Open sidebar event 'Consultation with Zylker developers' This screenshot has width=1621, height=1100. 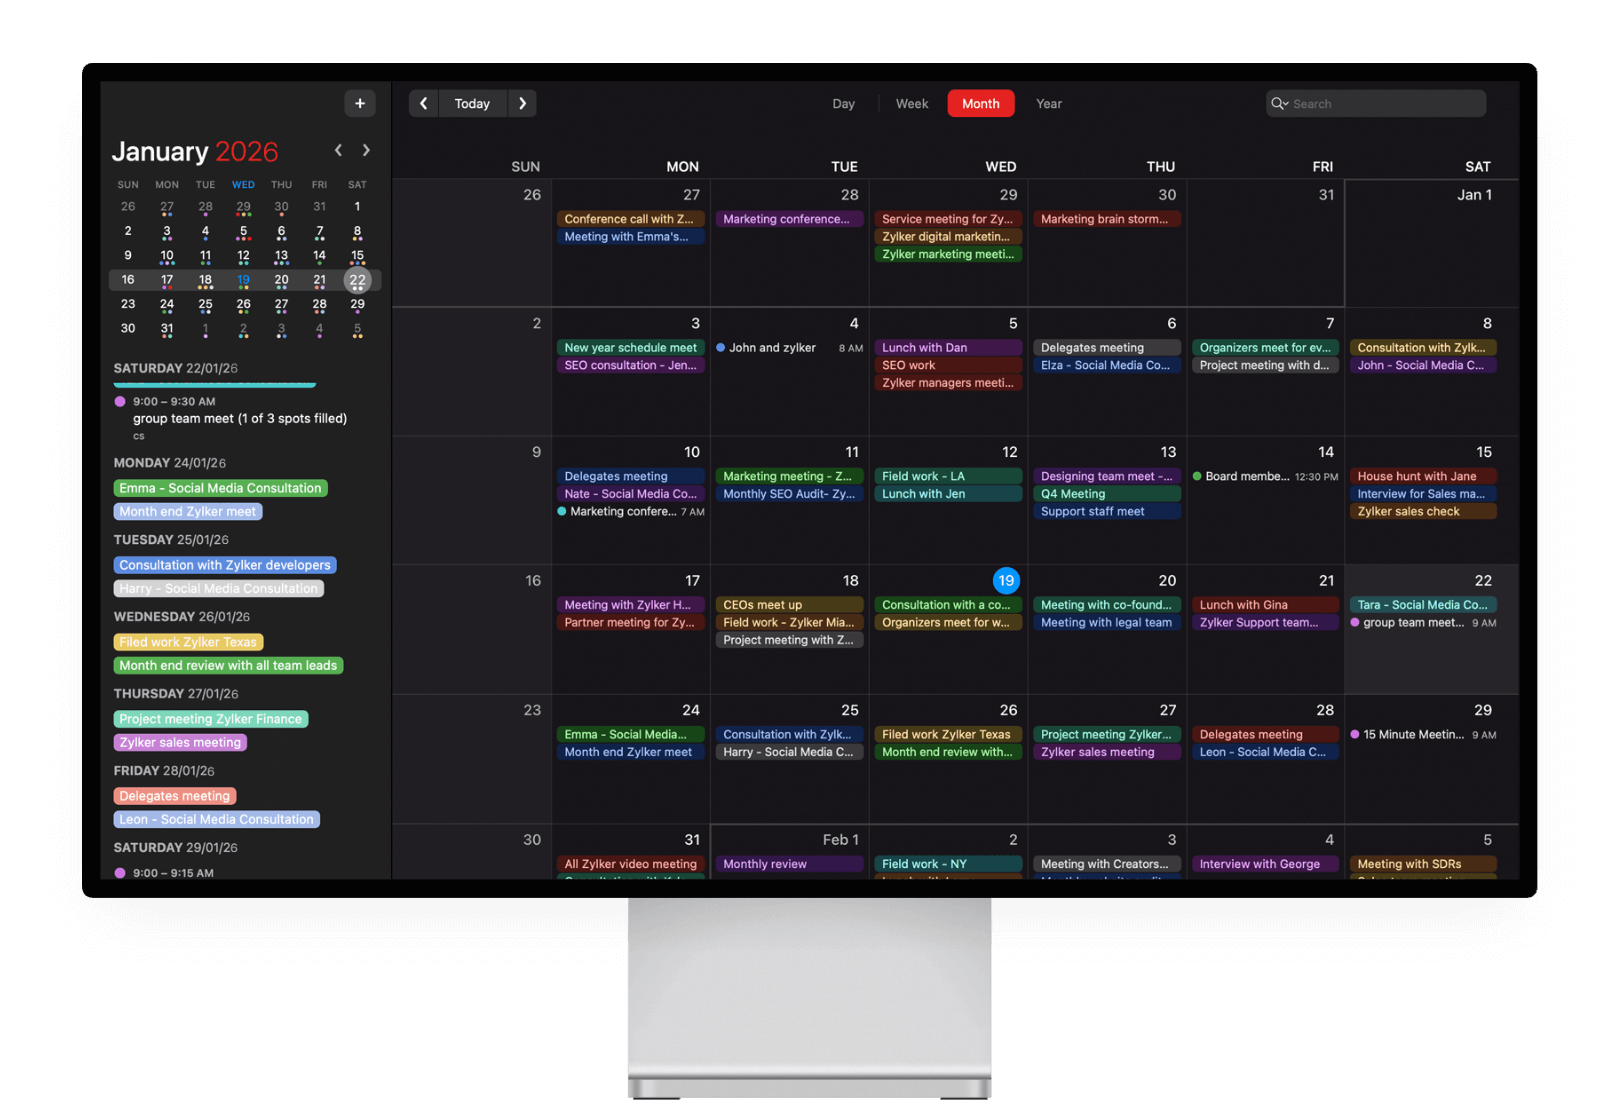pos(225,565)
